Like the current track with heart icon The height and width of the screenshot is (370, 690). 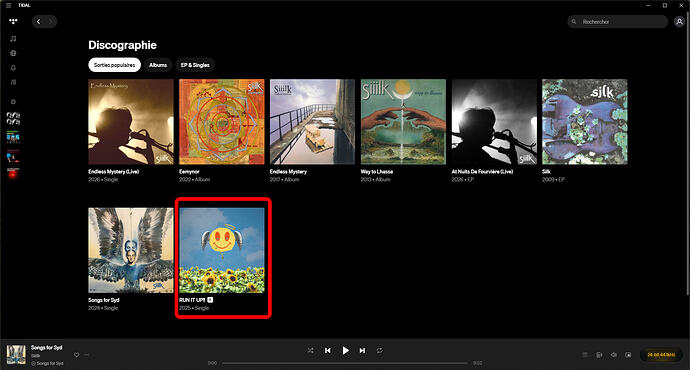(77, 355)
